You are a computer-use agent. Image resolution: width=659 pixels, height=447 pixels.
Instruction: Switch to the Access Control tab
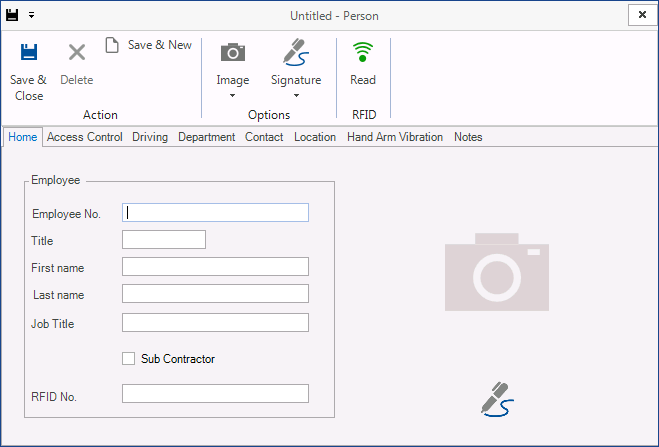[84, 137]
